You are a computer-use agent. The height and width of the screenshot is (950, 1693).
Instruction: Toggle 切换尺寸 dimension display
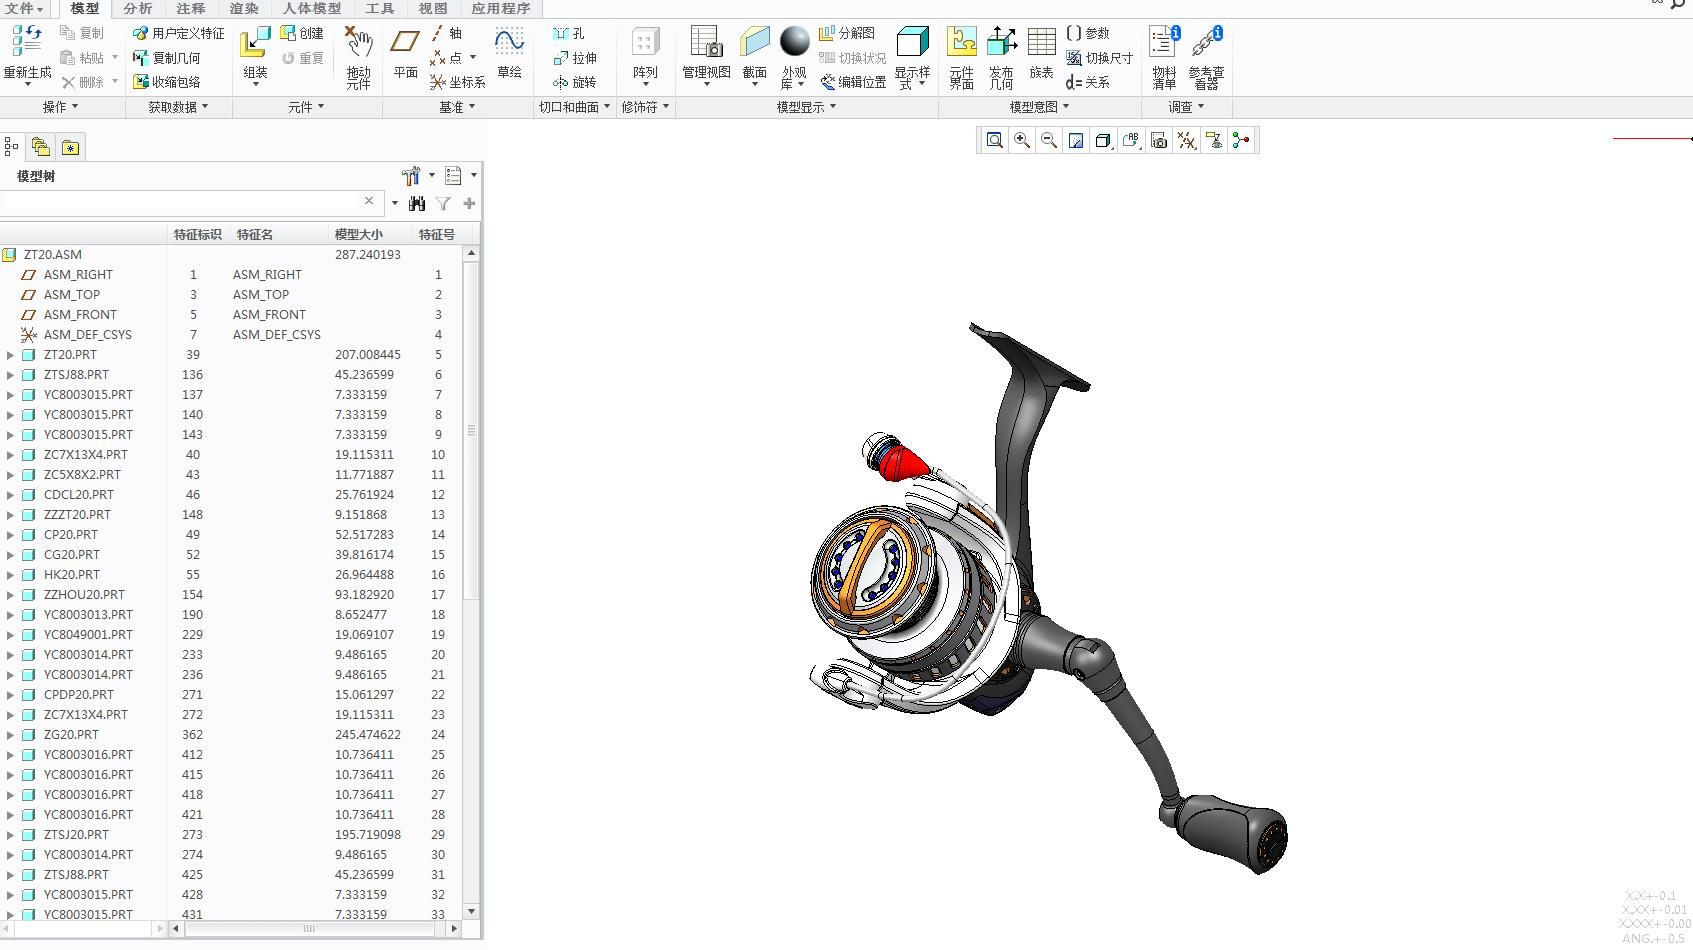[x=1099, y=58]
